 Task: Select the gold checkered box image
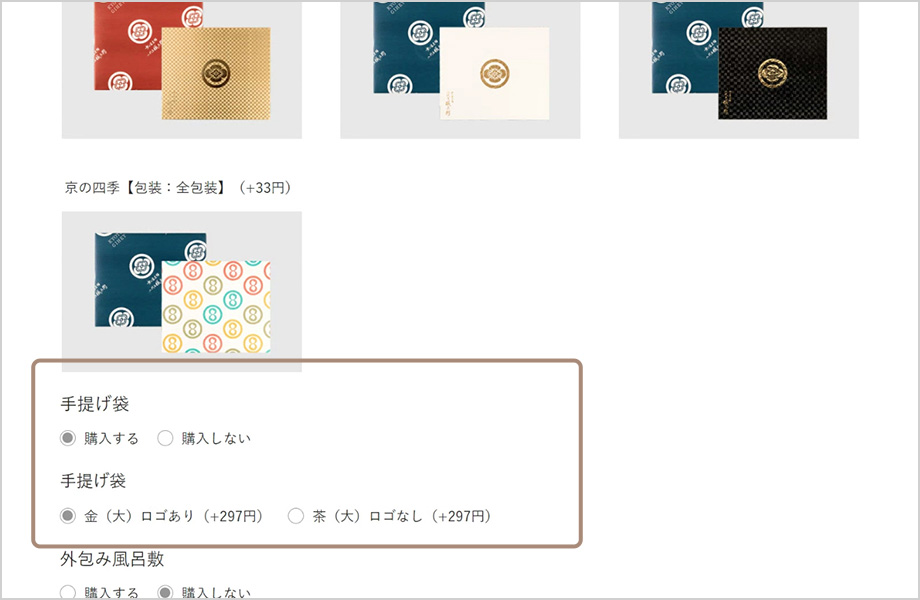216,73
